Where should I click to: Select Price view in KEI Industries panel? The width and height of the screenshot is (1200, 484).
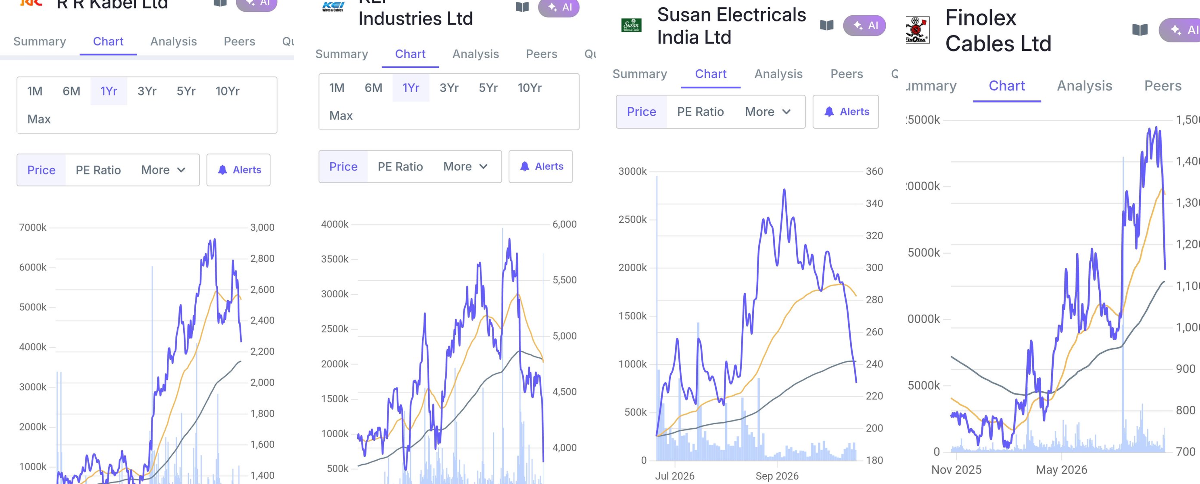click(343, 166)
